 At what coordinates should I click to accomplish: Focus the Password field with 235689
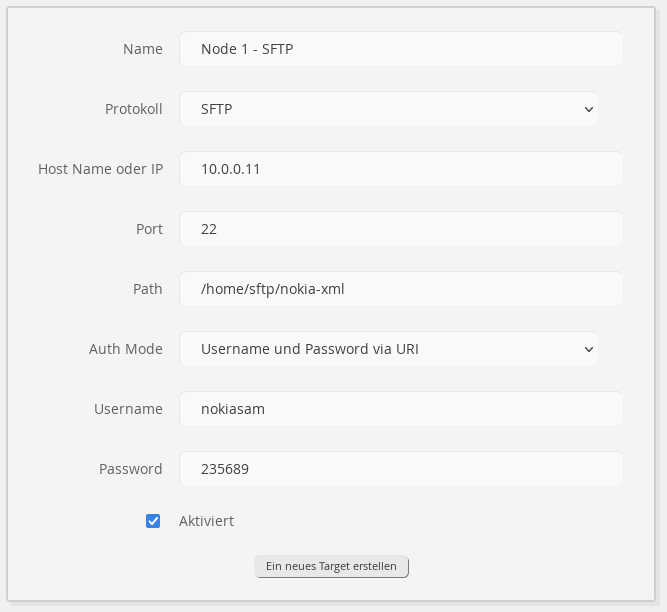tap(400, 469)
